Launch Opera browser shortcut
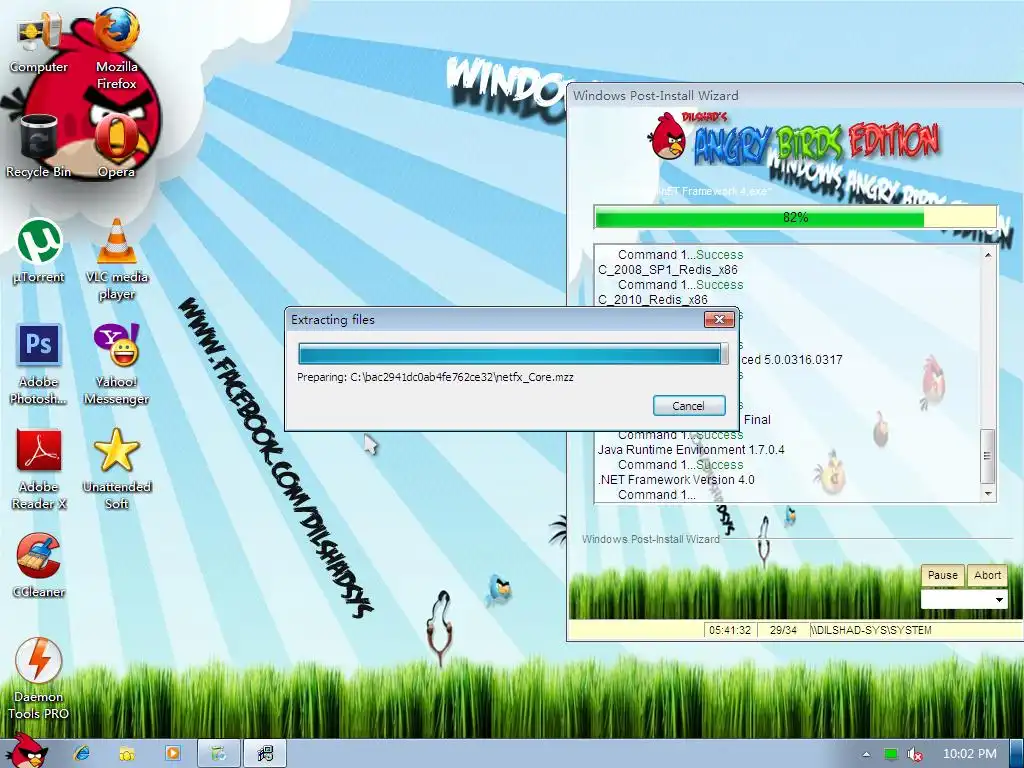1024x768 pixels. pos(116,146)
